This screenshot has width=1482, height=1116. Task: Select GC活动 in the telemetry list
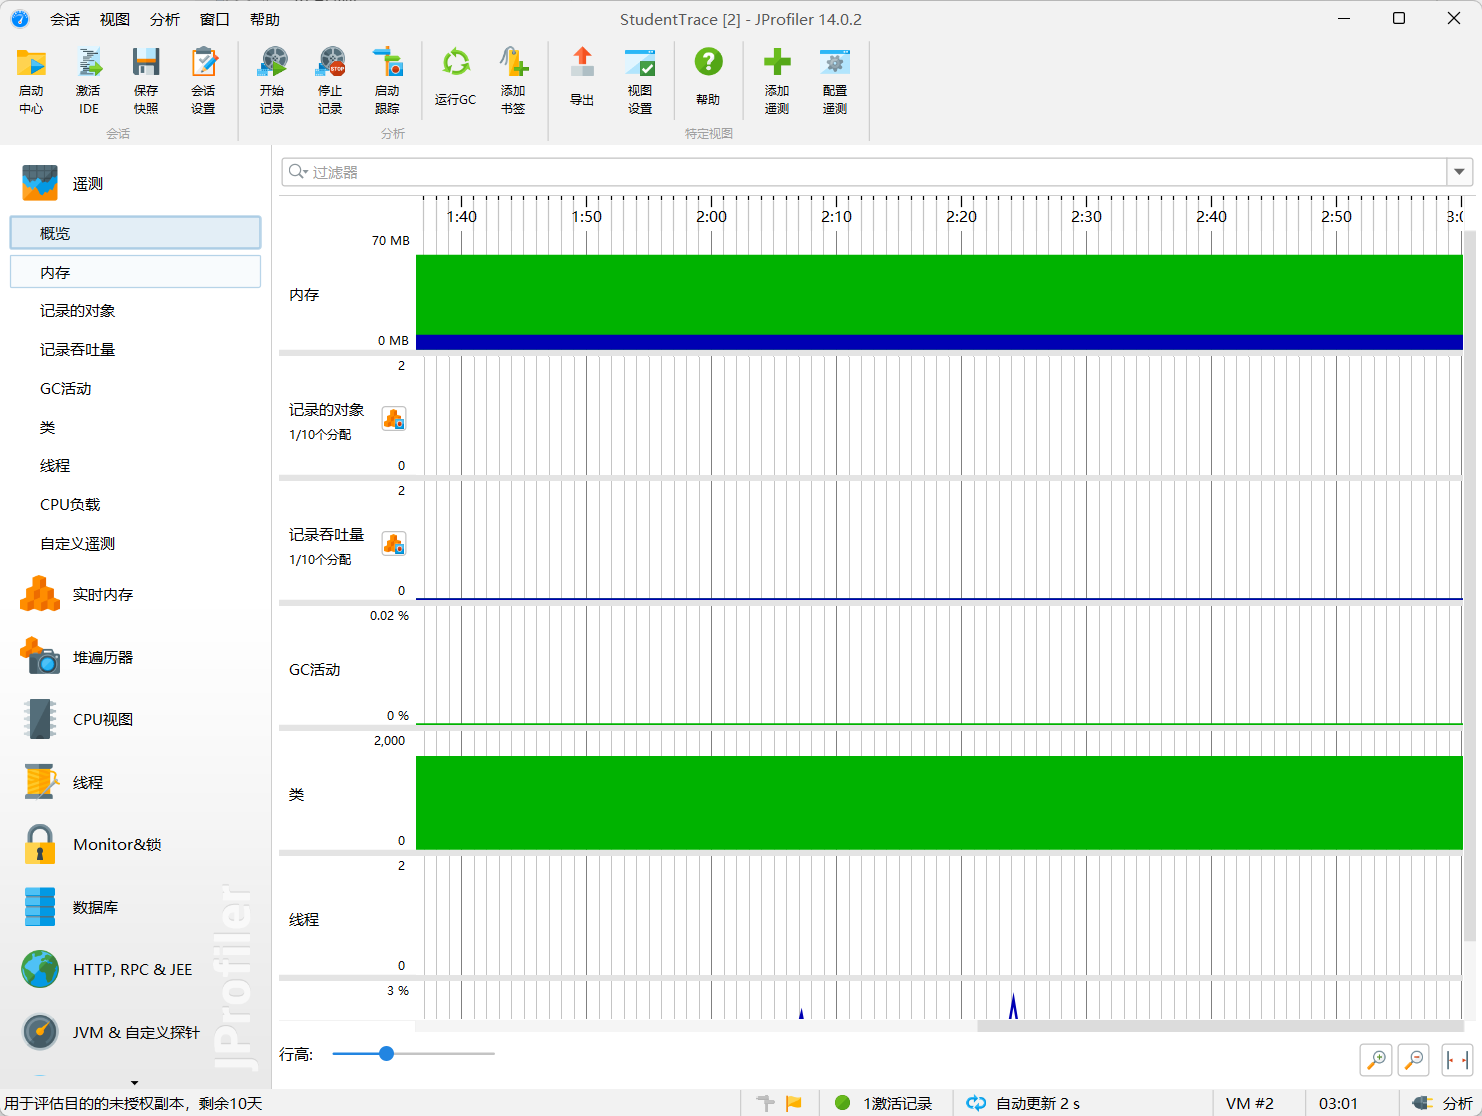pos(66,388)
